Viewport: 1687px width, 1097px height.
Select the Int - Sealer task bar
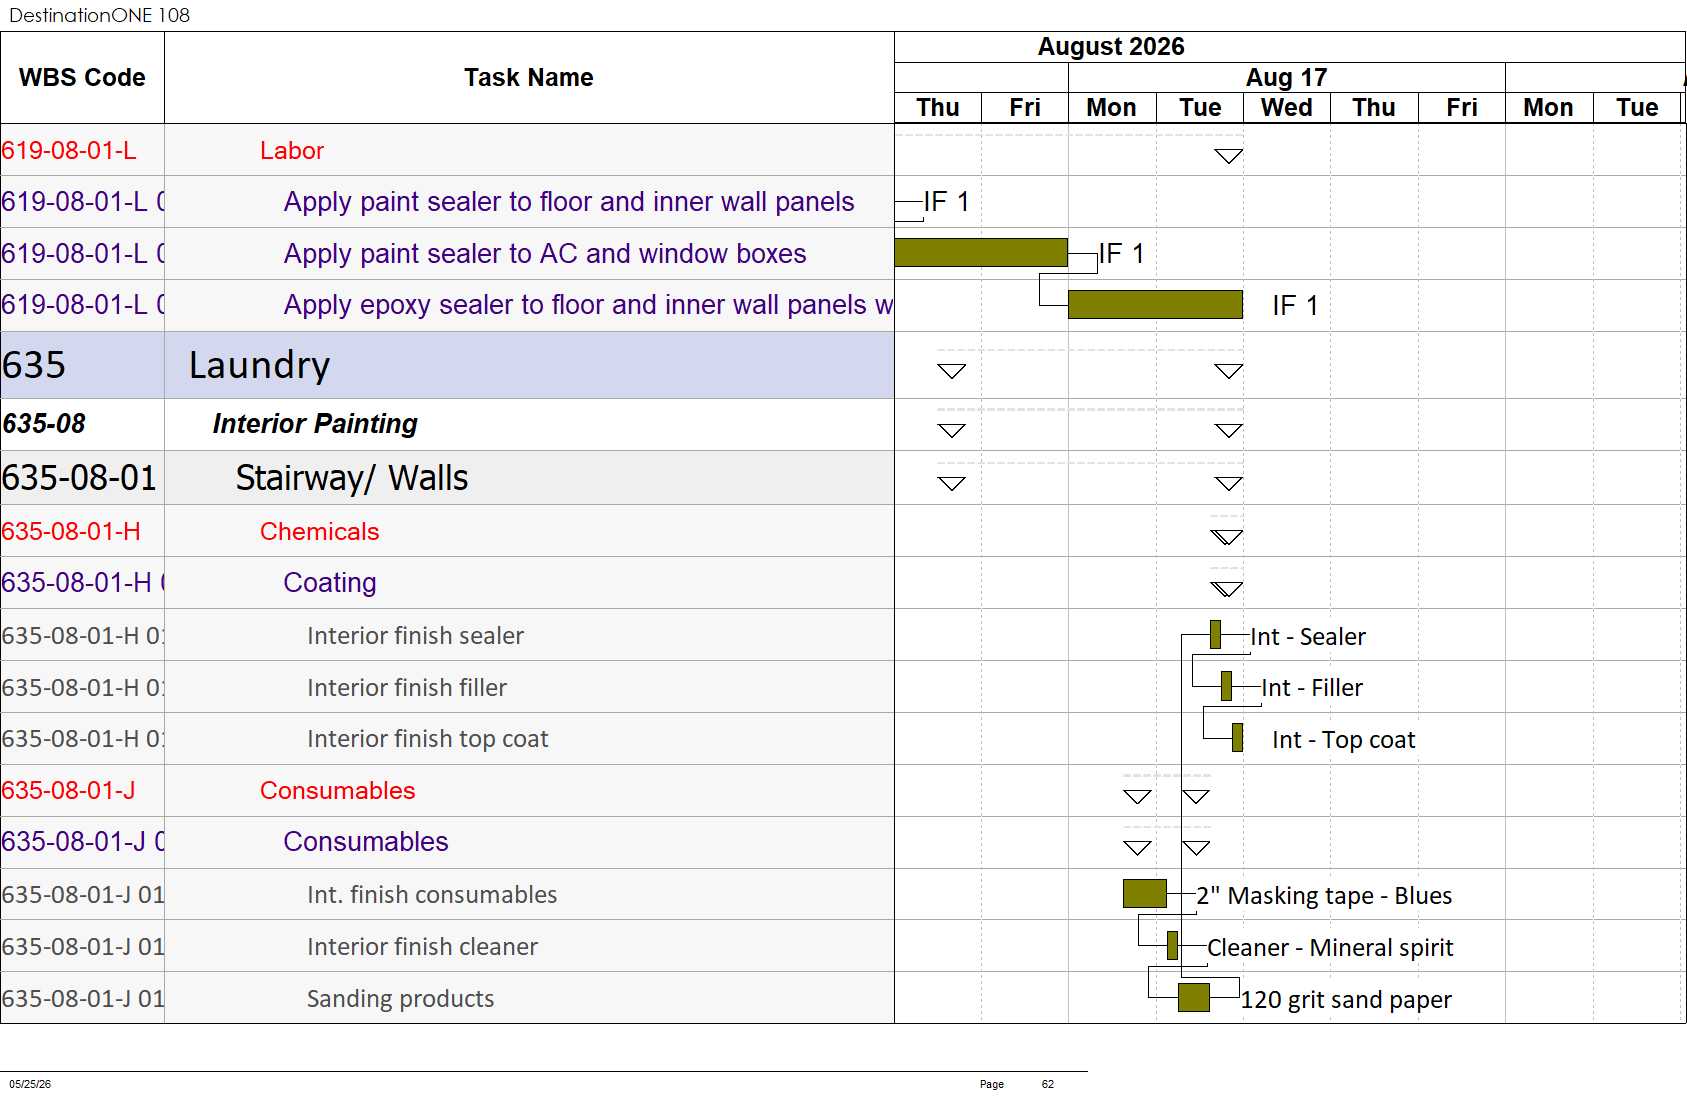[x=1215, y=635]
